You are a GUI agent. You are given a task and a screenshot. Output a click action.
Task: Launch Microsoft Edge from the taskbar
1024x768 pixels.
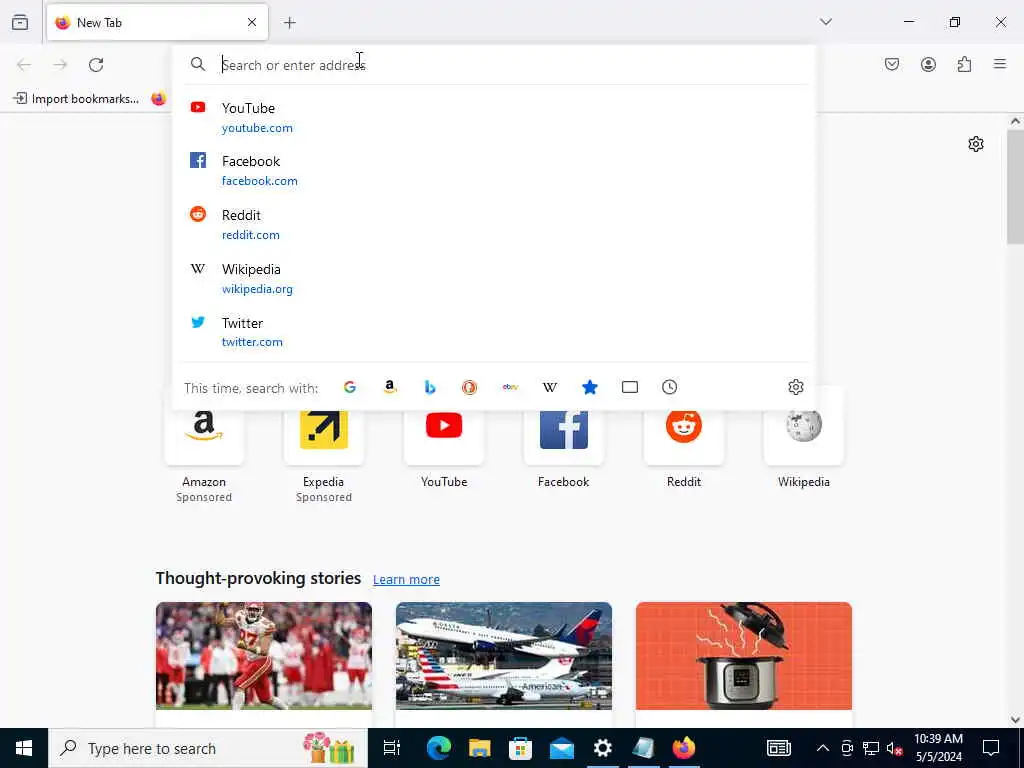439,748
